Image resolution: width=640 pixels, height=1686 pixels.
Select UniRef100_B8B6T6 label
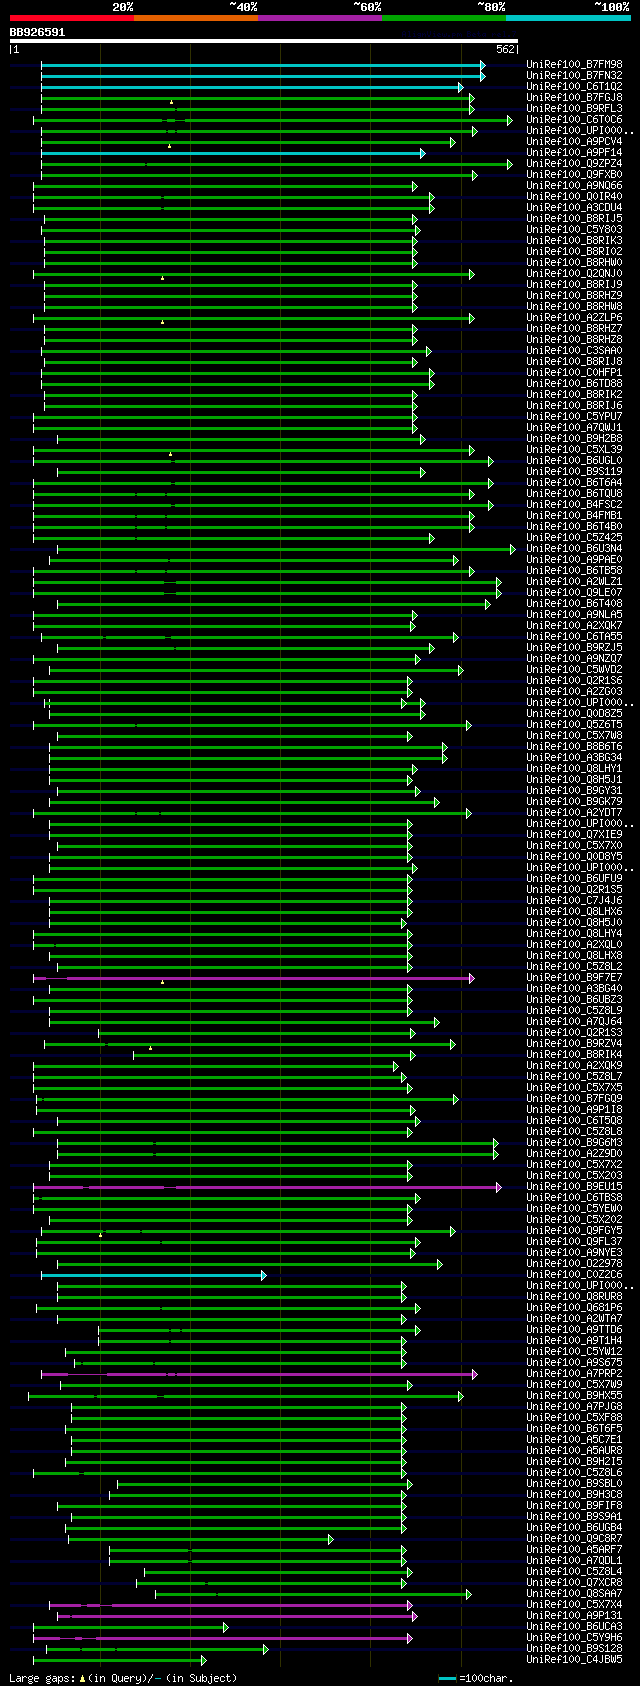574,747
